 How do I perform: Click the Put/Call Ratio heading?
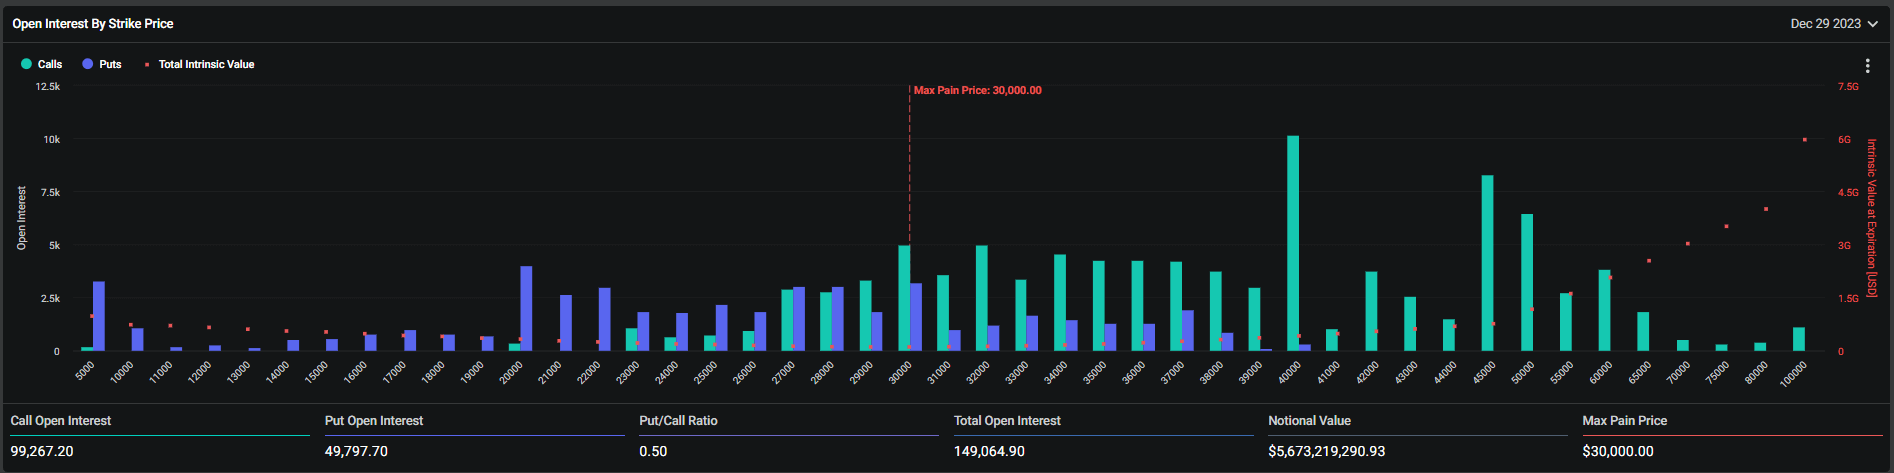point(678,420)
